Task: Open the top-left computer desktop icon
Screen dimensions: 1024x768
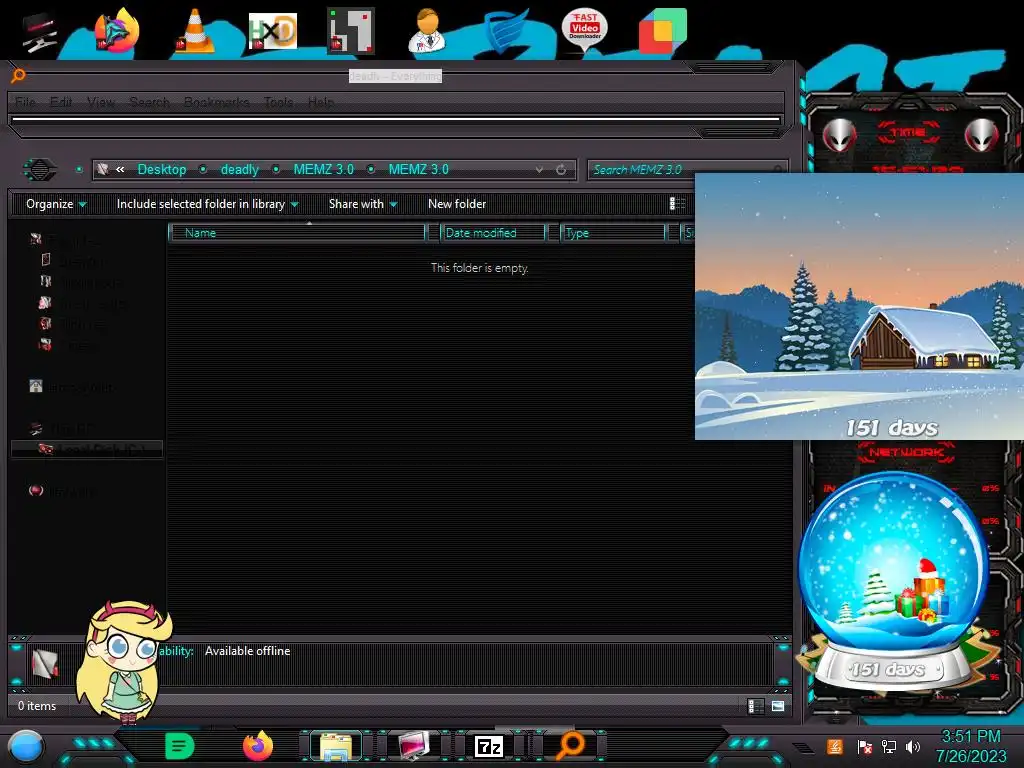Action: tap(39, 31)
